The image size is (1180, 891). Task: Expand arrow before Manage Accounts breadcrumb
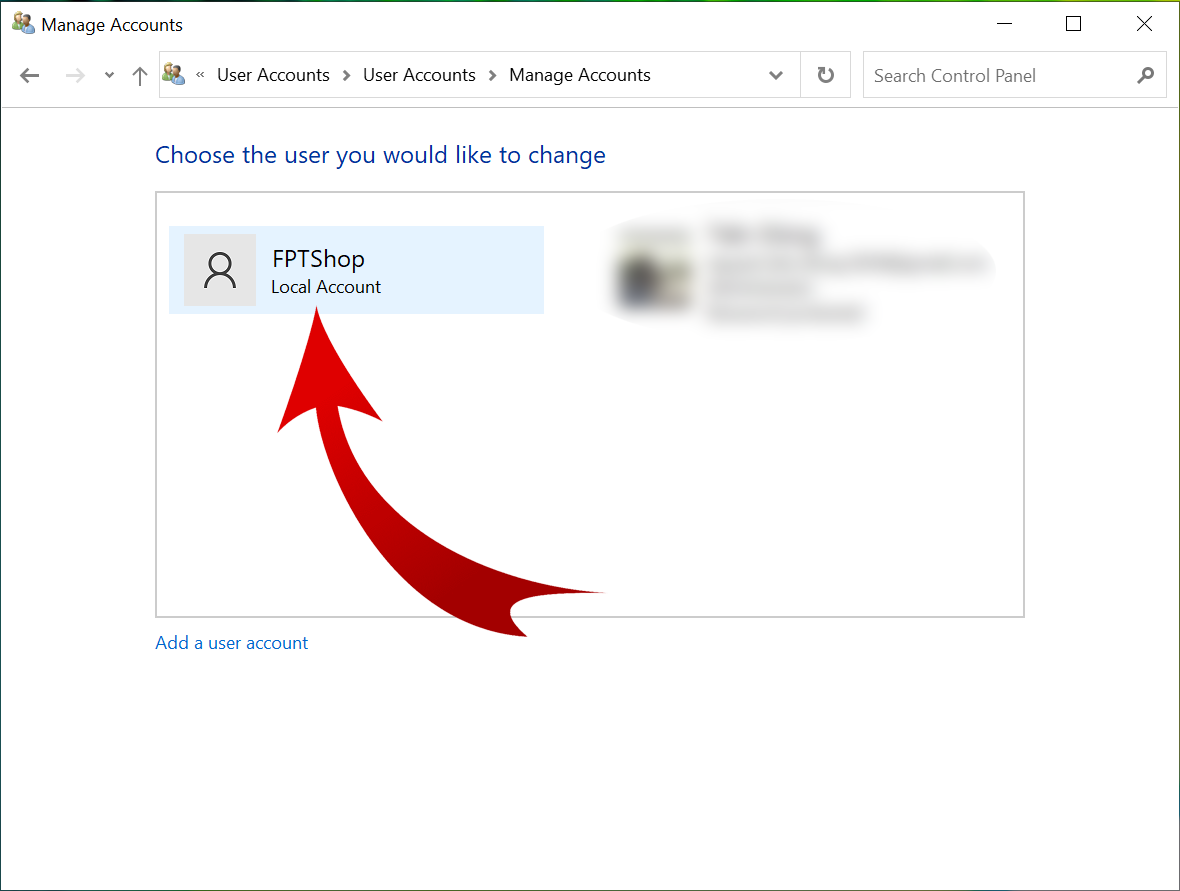(x=492, y=75)
